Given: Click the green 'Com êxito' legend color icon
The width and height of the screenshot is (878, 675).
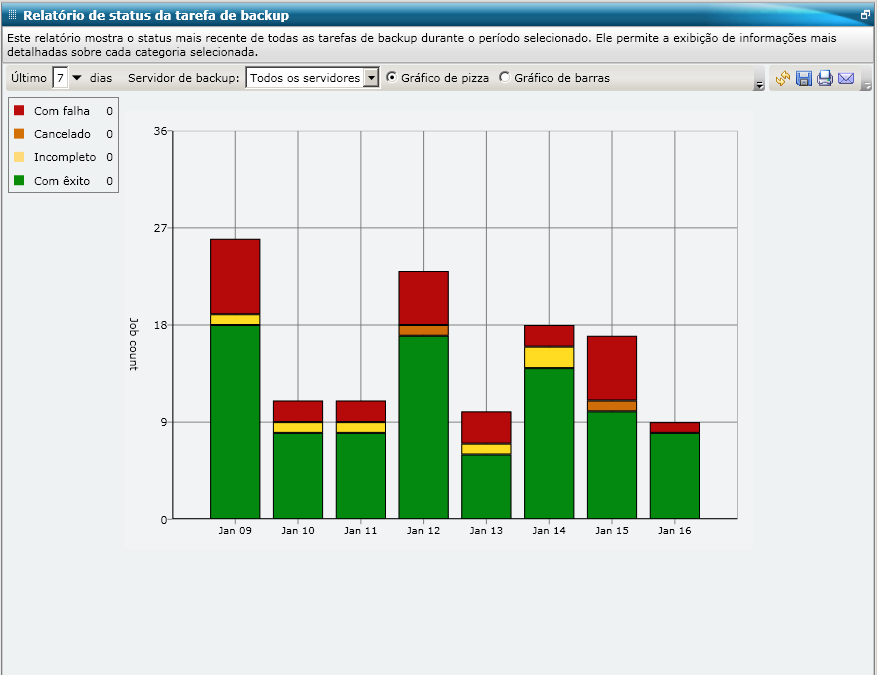Looking at the screenshot, I should [17, 181].
